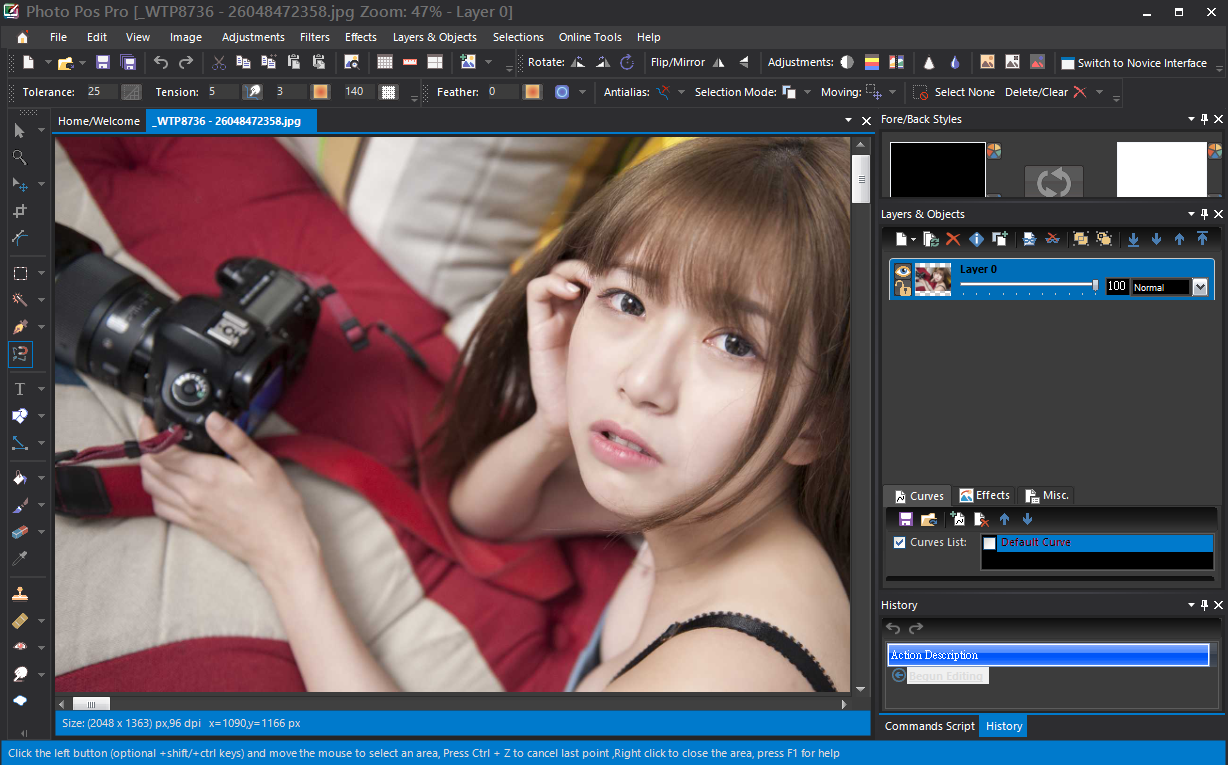This screenshot has height=765, width=1228.
Task: Open the File menu
Action: coord(58,37)
